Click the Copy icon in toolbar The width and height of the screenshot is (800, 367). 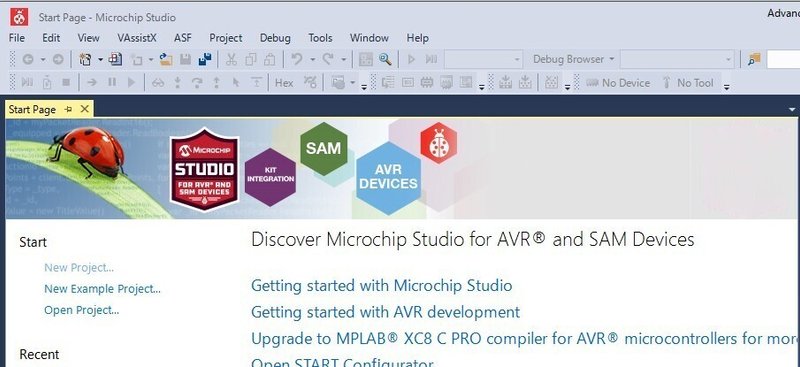point(251,59)
